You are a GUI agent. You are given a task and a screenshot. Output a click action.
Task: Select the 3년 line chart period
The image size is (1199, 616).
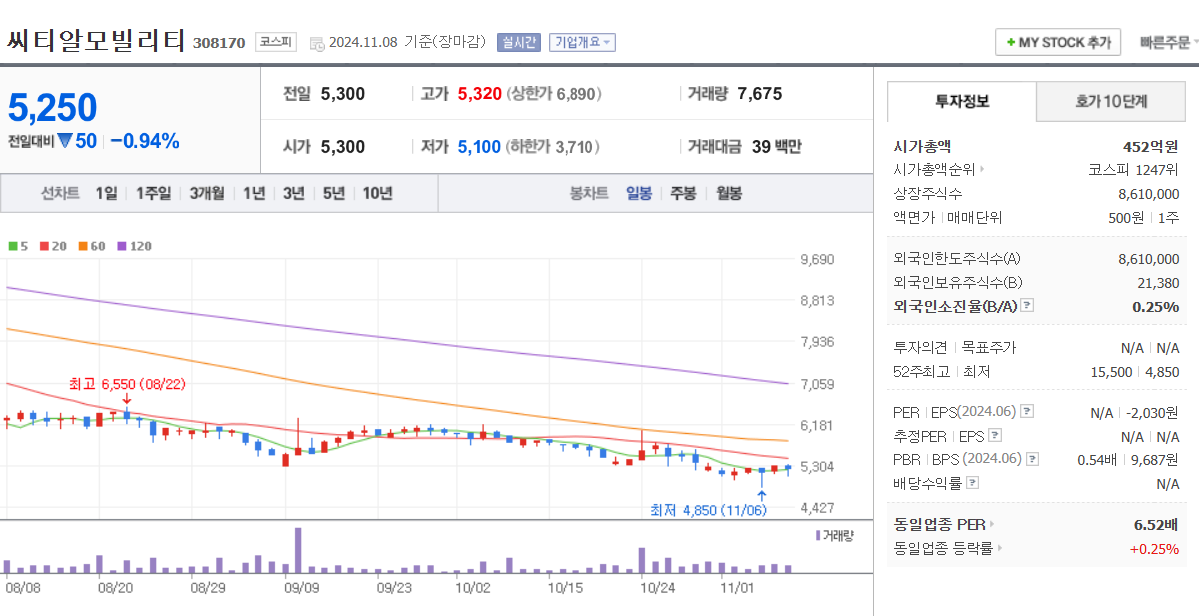point(294,193)
